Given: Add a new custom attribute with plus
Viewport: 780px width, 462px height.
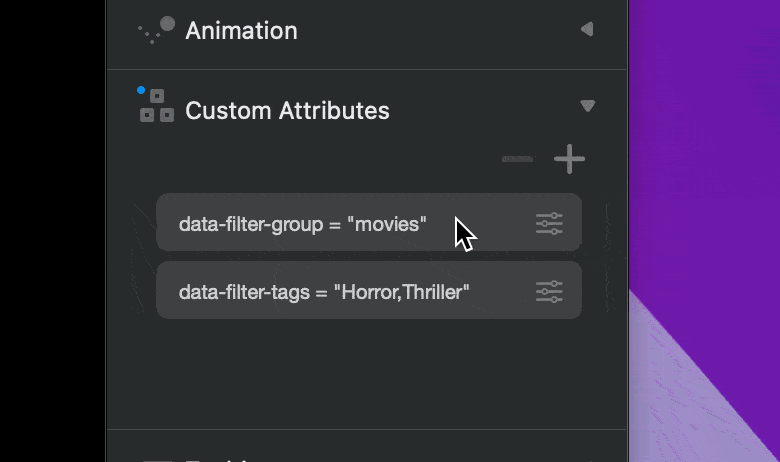Looking at the screenshot, I should tap(569, 158).
